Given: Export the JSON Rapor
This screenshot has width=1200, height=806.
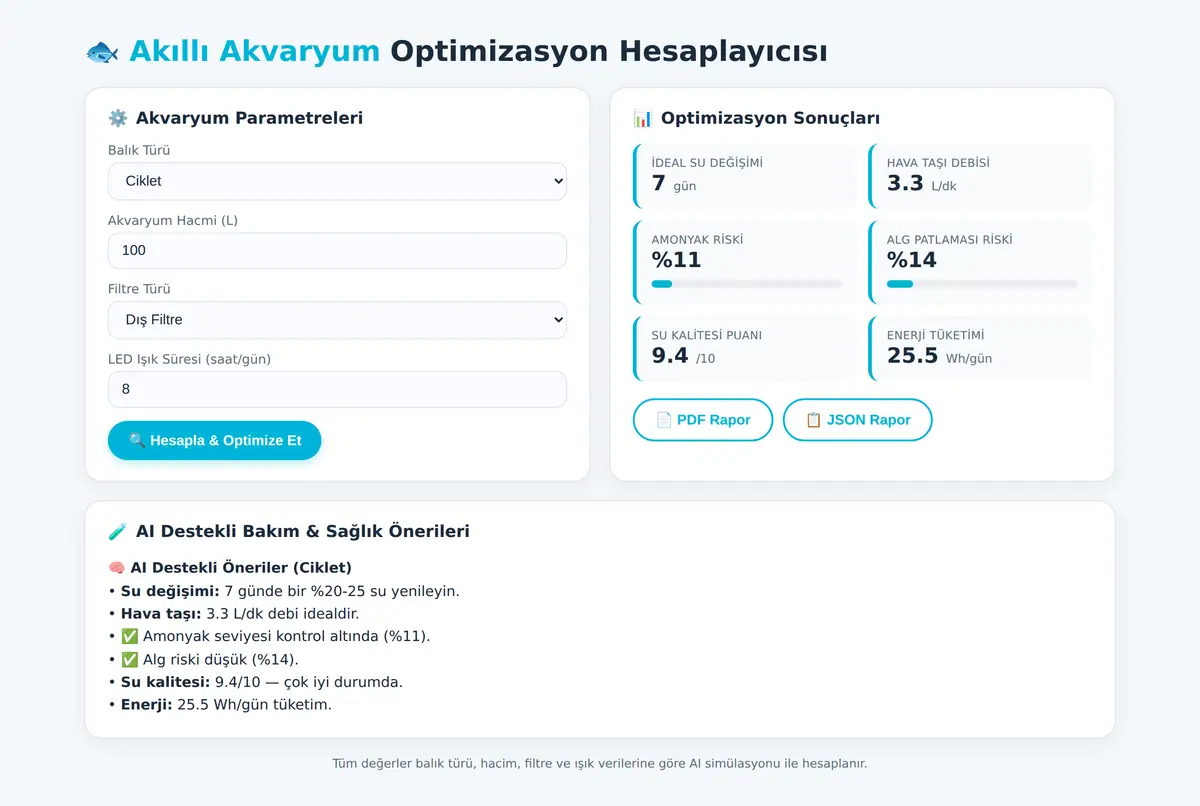Looking at the screenshot, I should pos(858,420).
